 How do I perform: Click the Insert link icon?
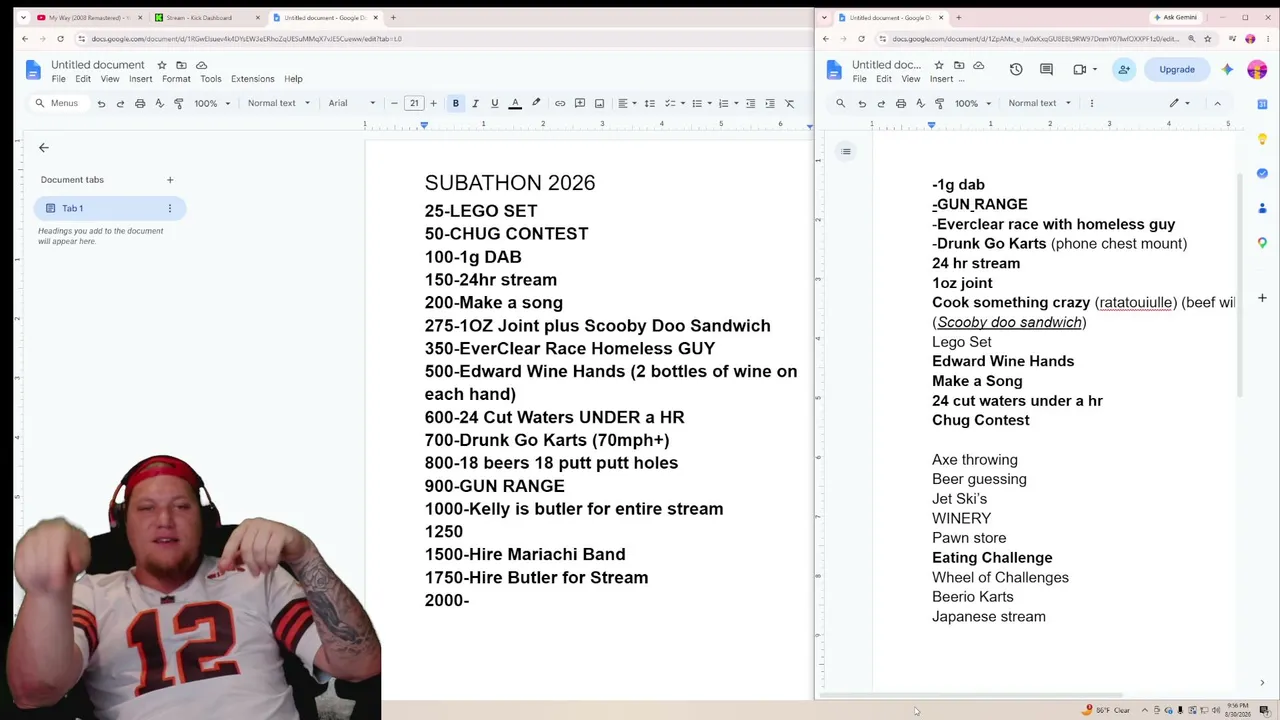(x=560, y=103)
